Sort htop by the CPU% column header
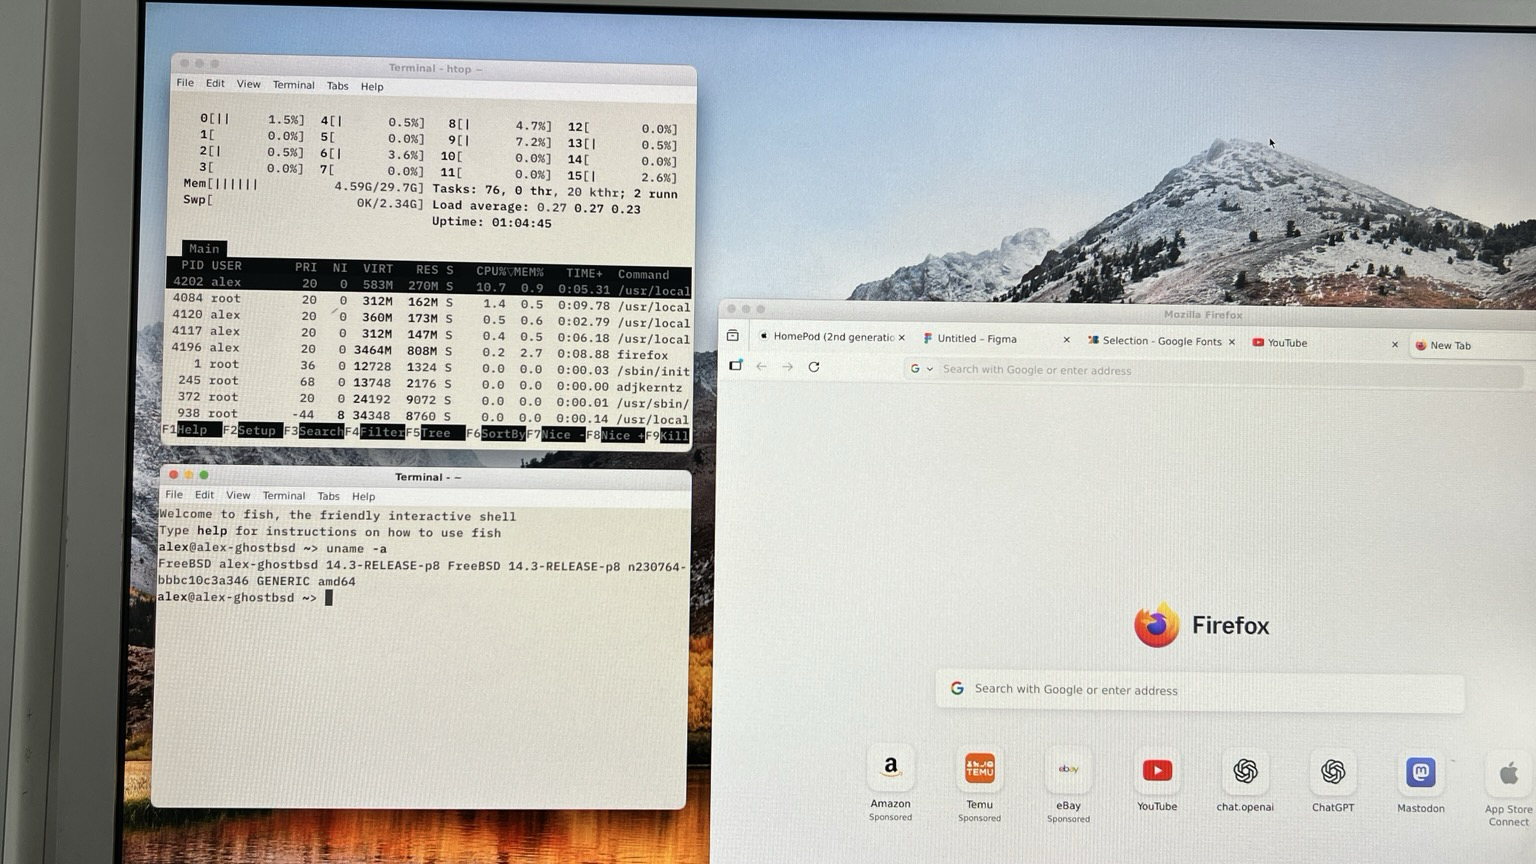This screenshot has height=864, width=1536. [492, 271]
